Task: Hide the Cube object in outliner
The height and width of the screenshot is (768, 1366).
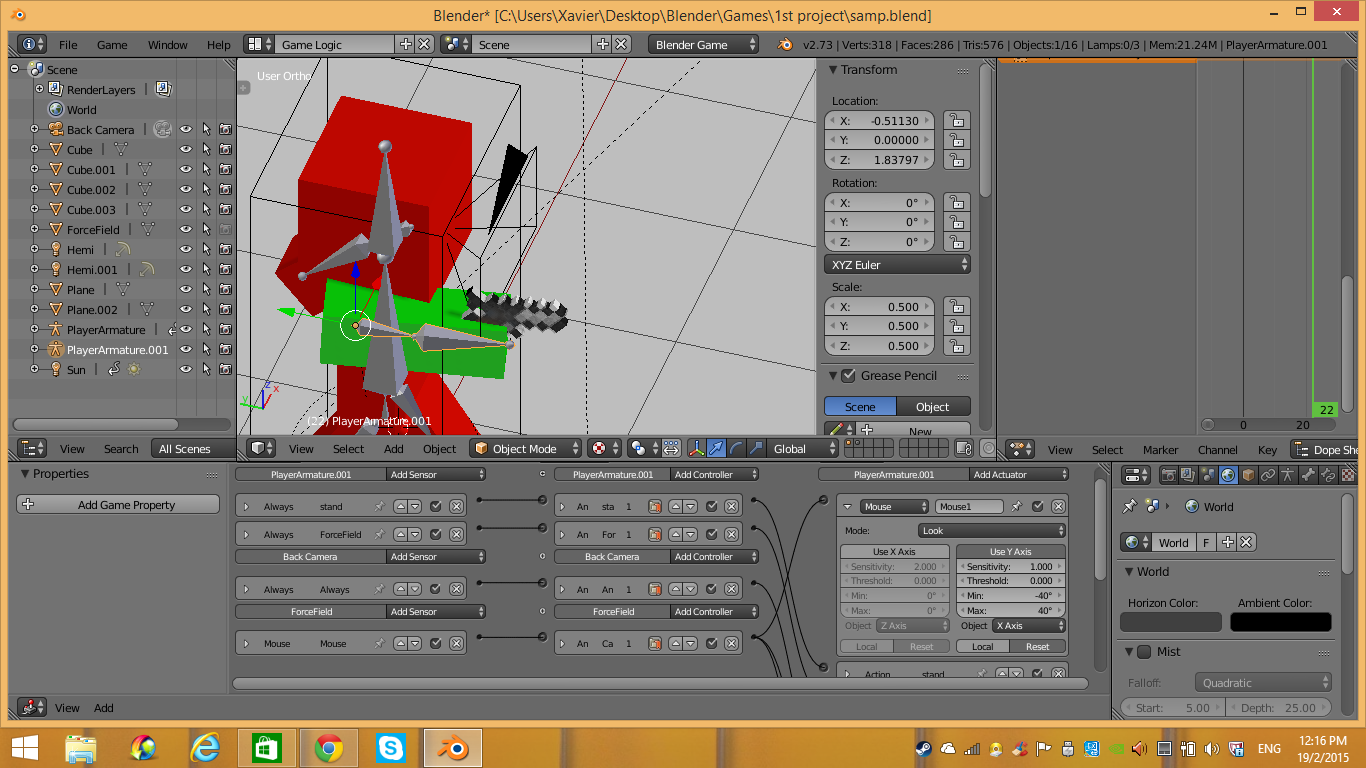Action: pyautogui.click(x=186, y=149)
